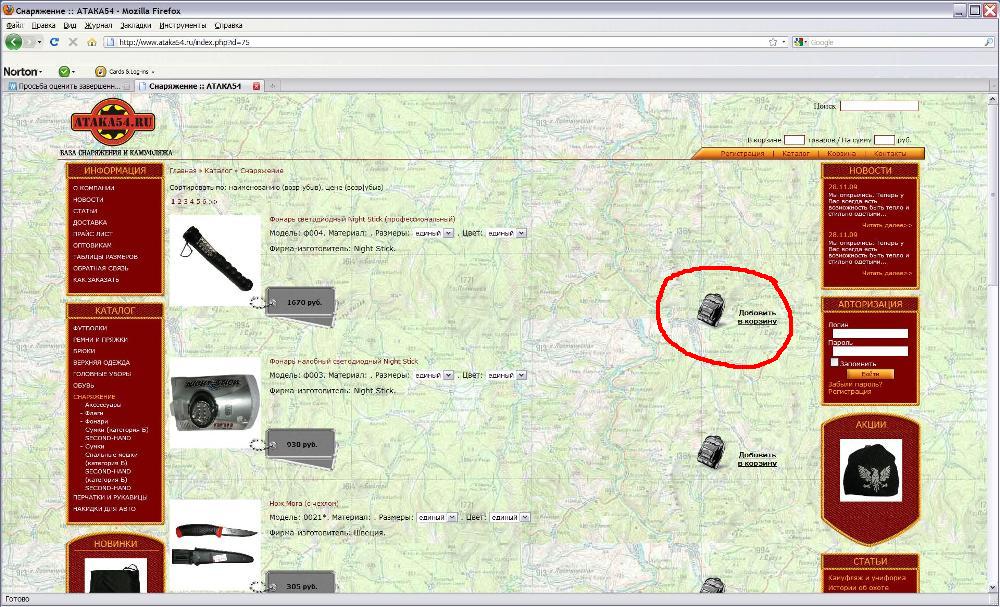Viewport: 1000px width, 607px height.
Task: Click the Firefox Back arrow button
Action: click(x=14, y=42)
